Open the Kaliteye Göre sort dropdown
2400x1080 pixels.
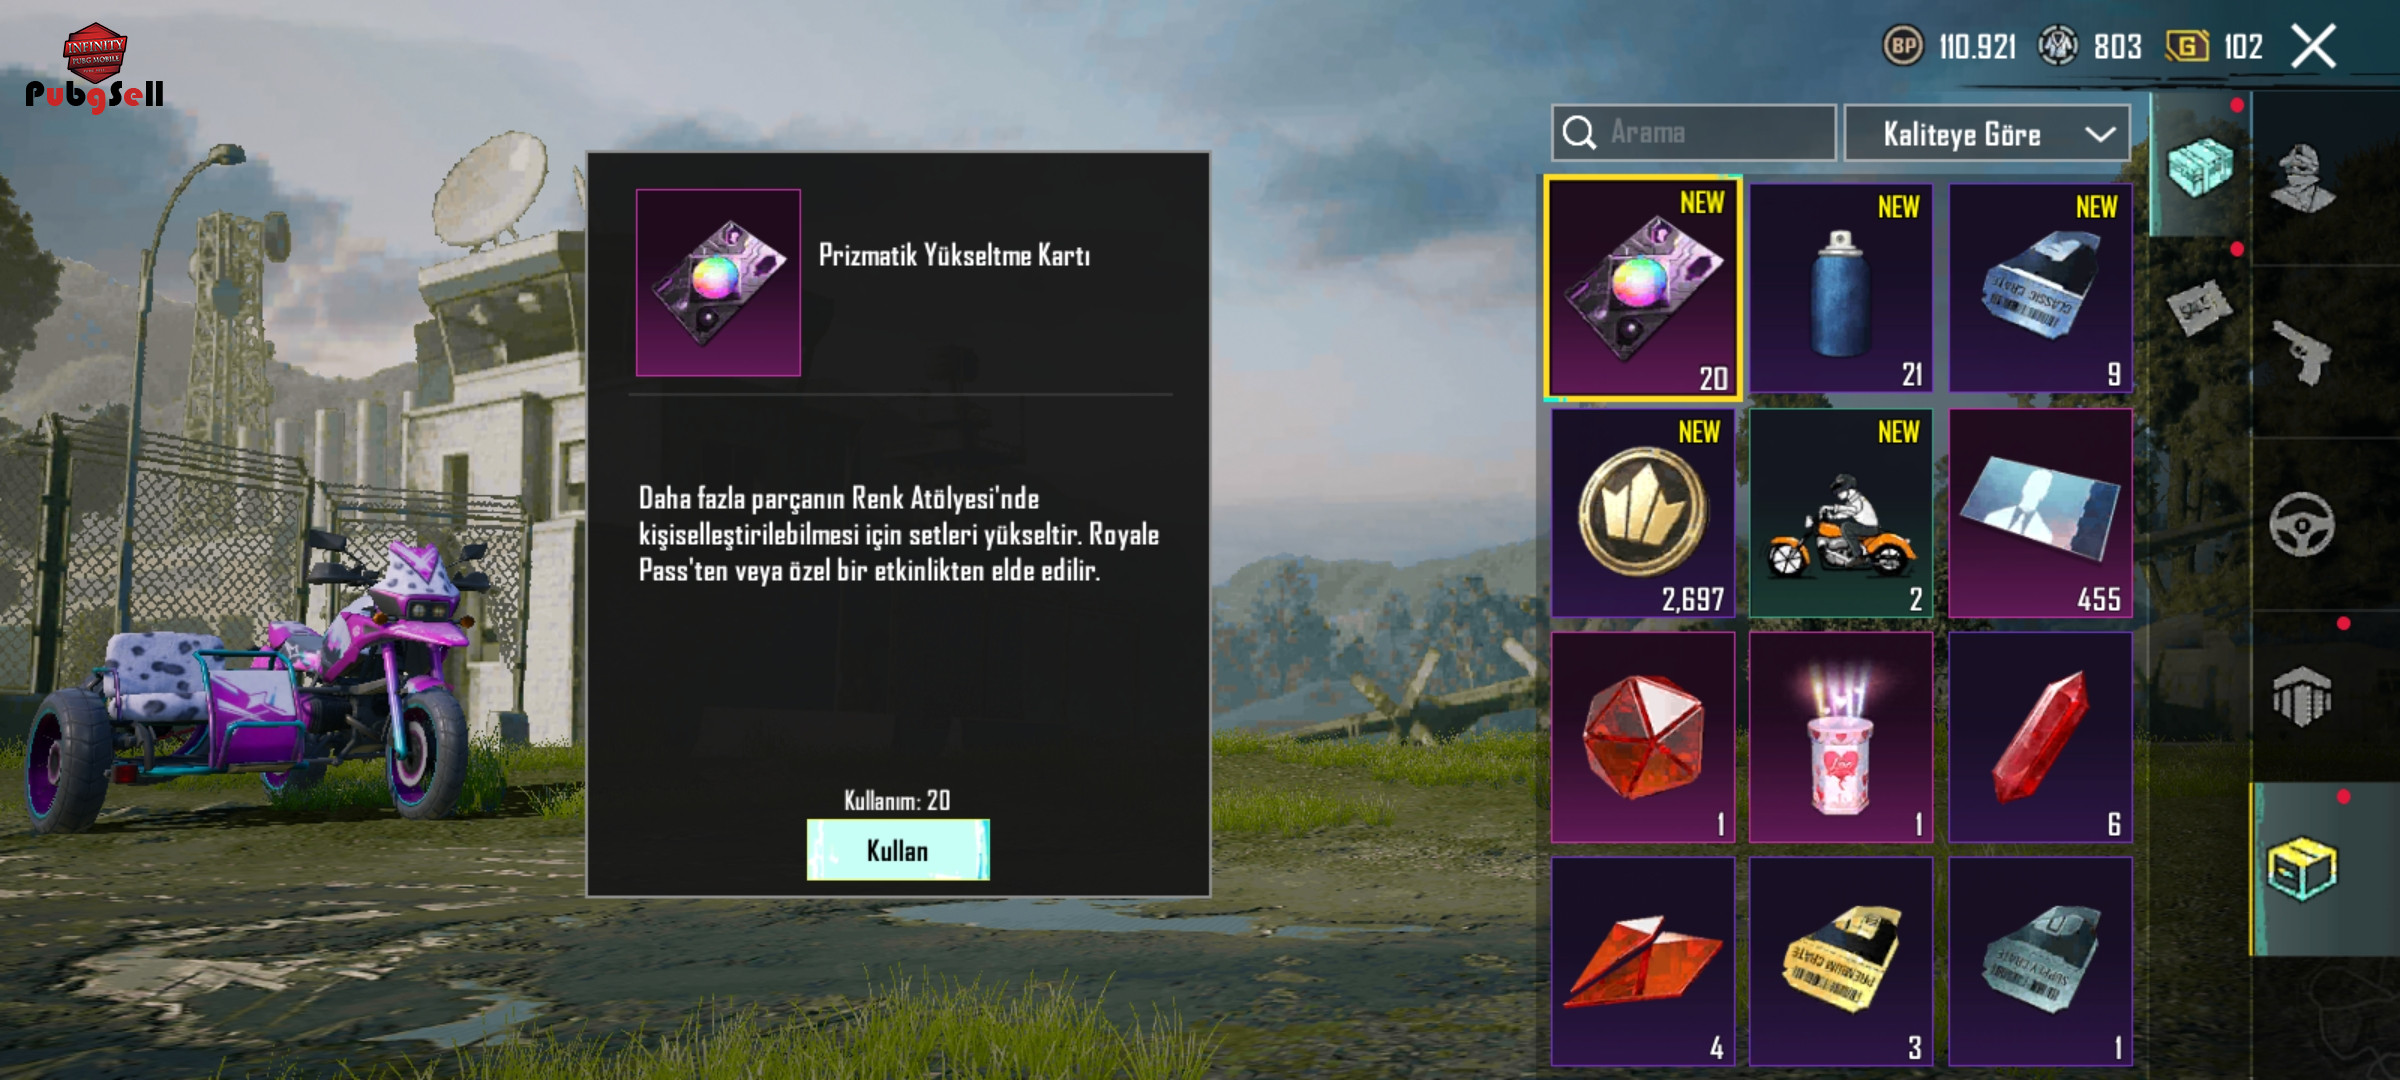[x=1986, y=133]
